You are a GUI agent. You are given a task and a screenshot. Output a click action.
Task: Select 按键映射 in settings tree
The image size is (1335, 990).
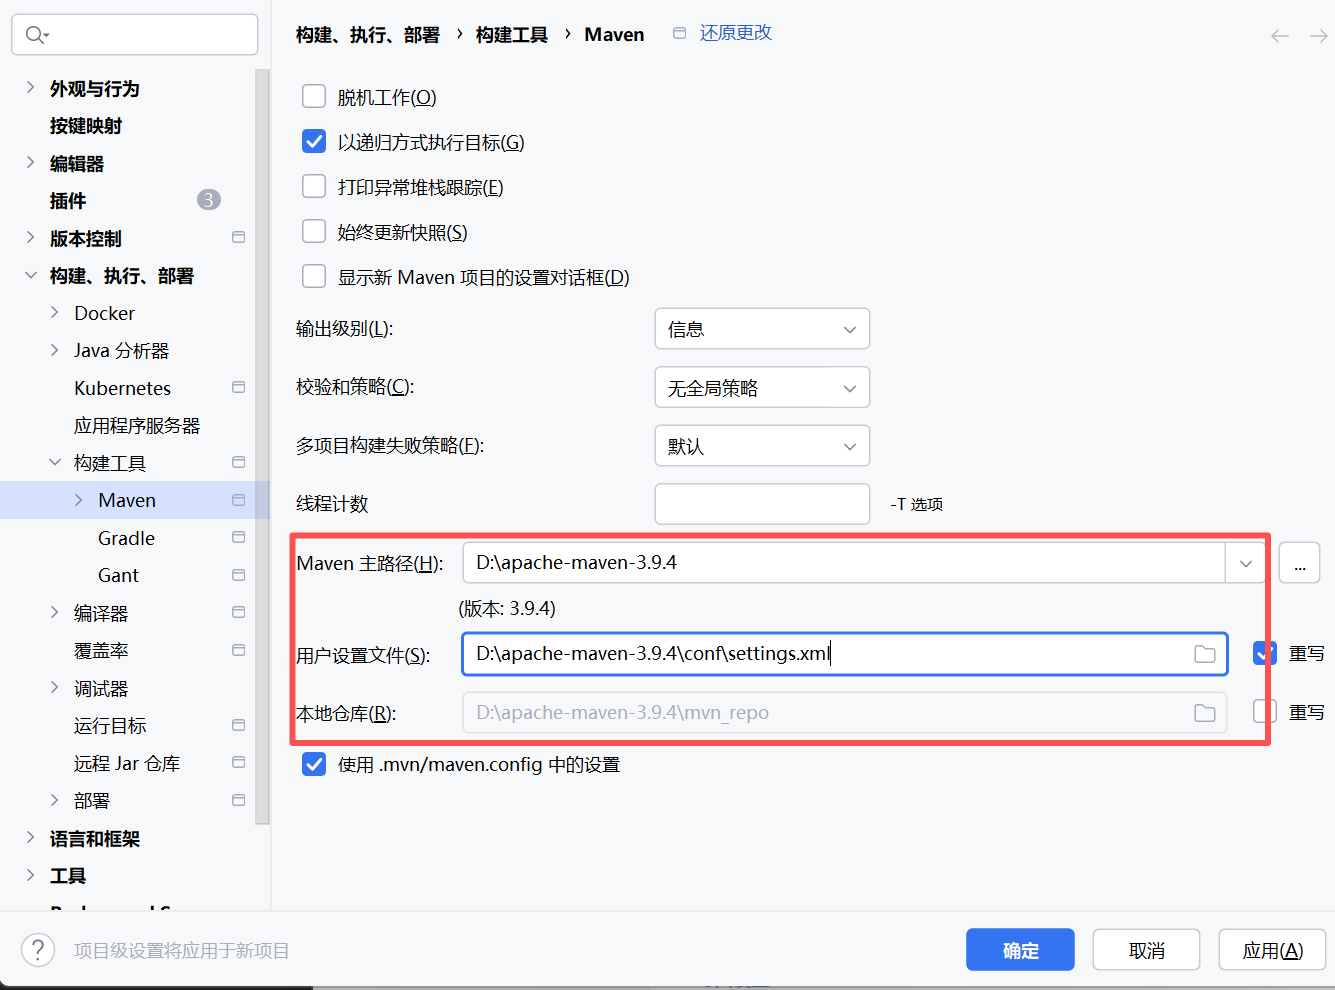[86, 126]
